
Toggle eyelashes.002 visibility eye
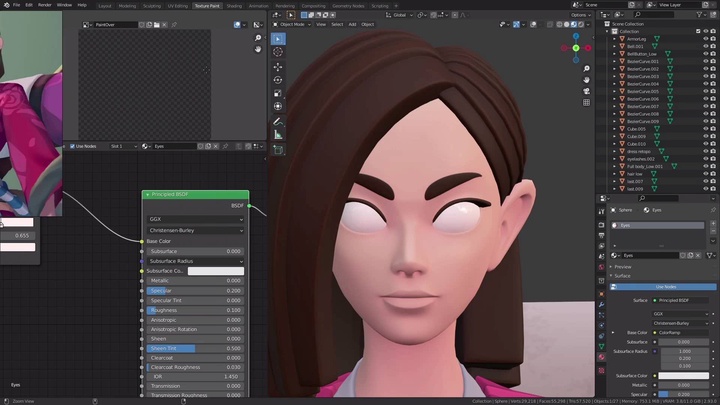706,159
